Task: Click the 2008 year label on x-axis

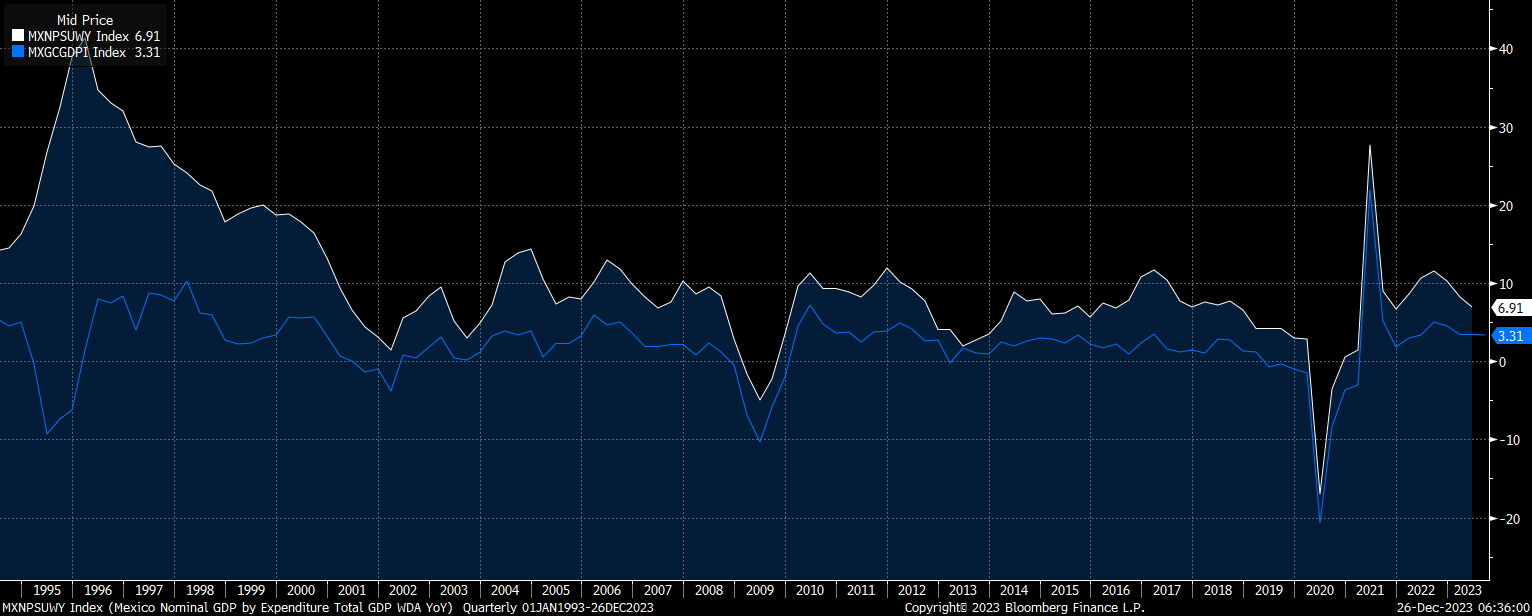Action: point(709,590)
